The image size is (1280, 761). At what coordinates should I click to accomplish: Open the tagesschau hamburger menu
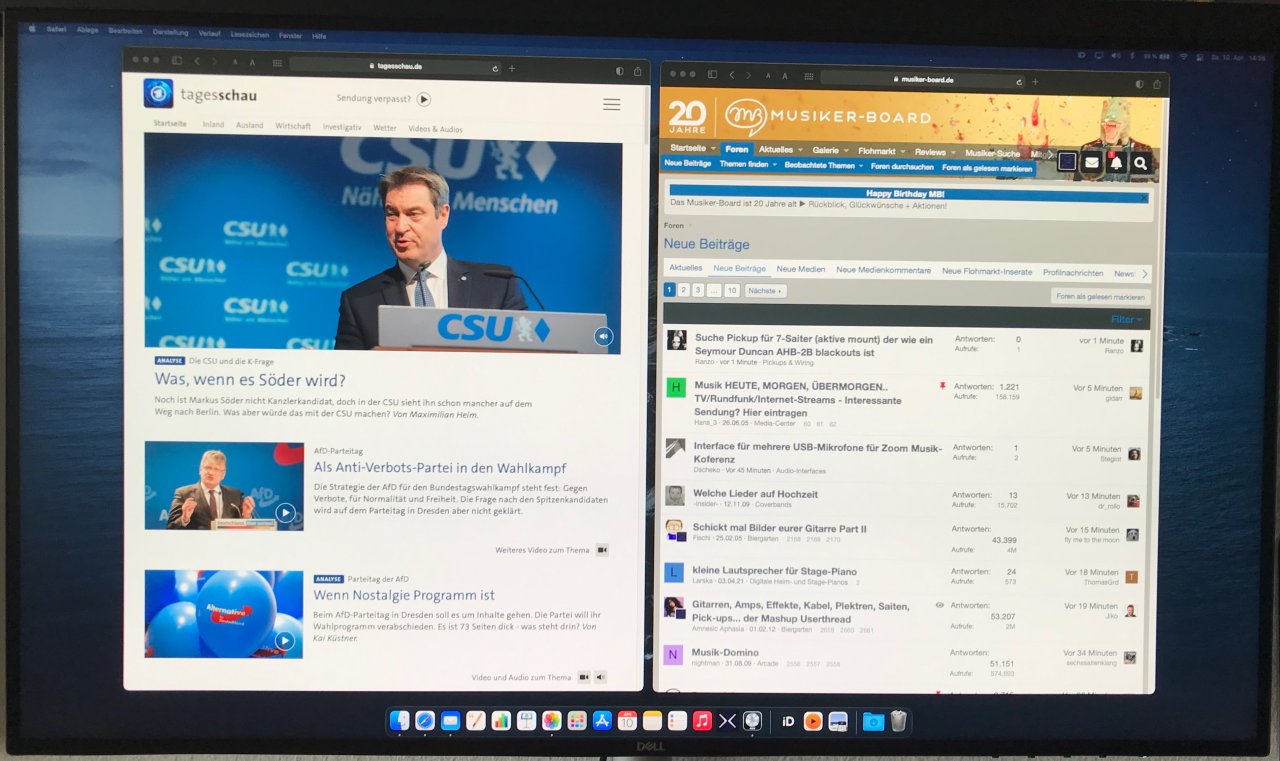(x=611, y=104)
